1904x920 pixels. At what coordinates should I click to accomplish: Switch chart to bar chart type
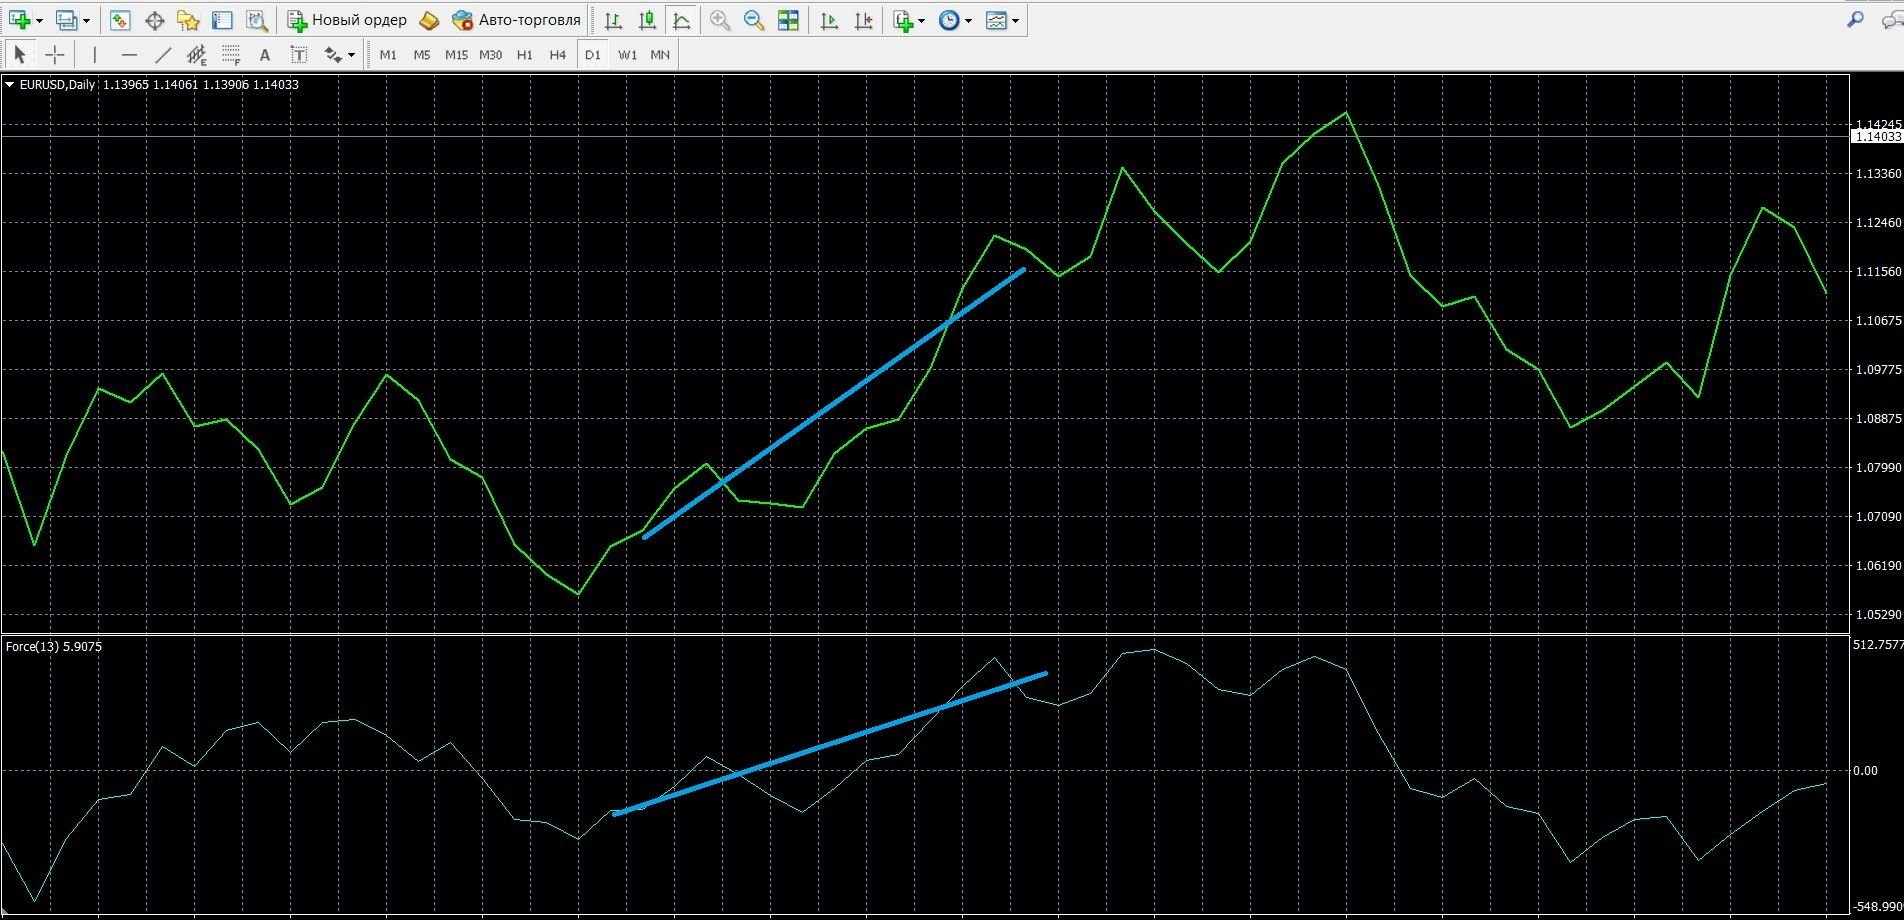[x=613, y=20]
